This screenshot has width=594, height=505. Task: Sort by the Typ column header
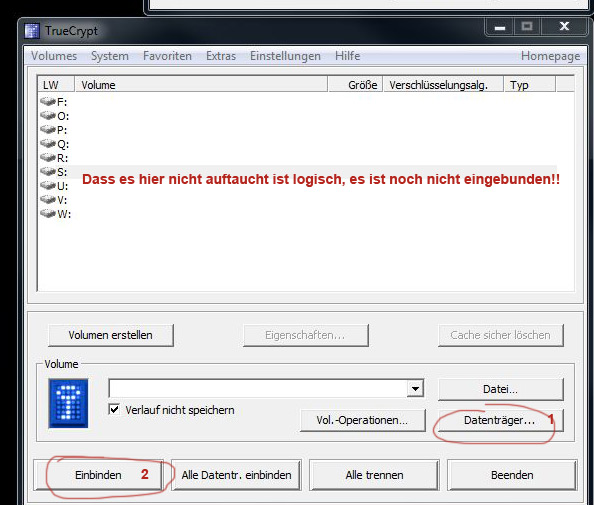[x=530, y=84]
